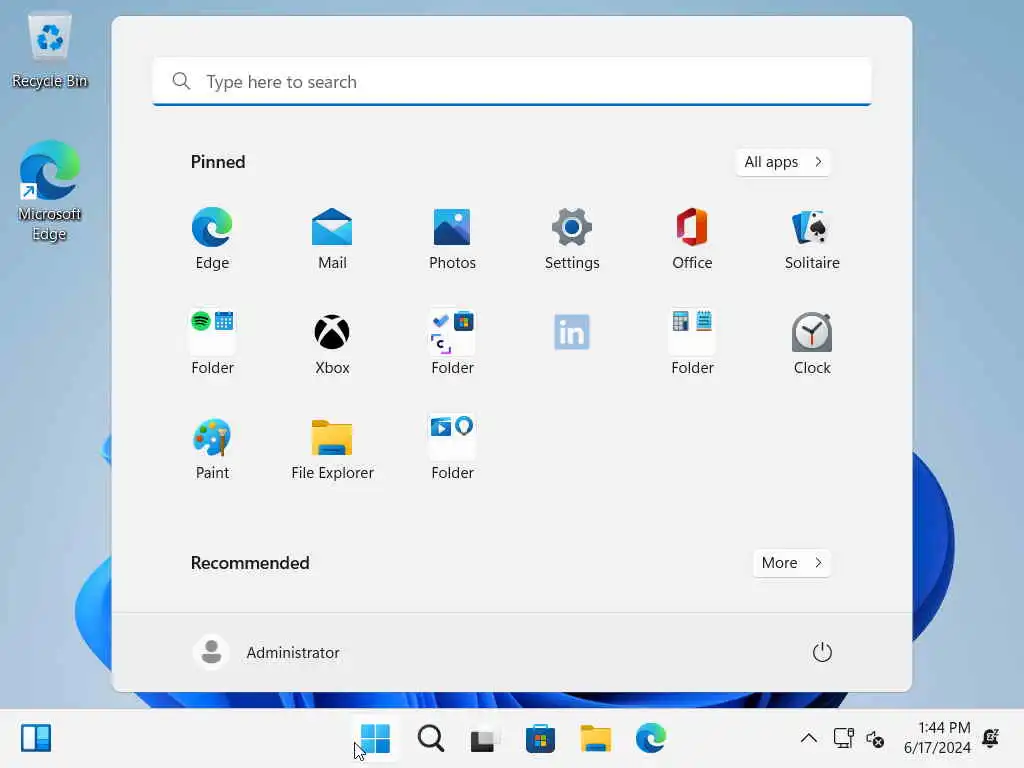Open the clock showing 1:44 PM

pyautogui.click(x=937, y=738)
